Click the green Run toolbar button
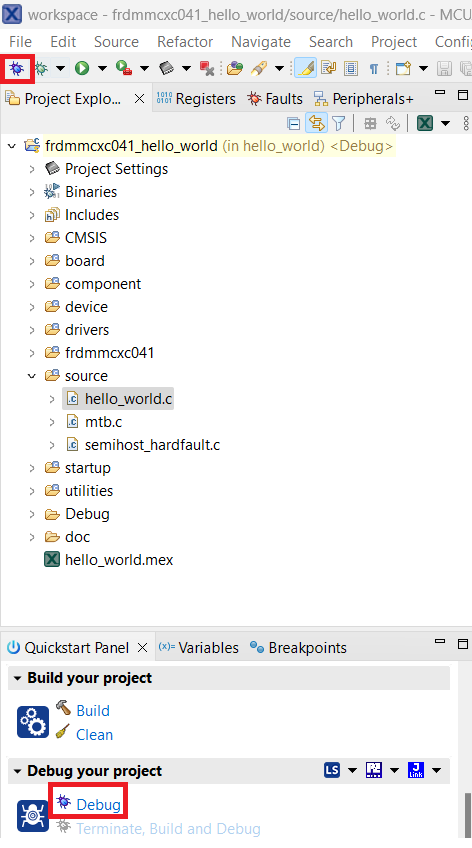The height and width of the screenshot is (848, 472). click(x=82, y=68)
